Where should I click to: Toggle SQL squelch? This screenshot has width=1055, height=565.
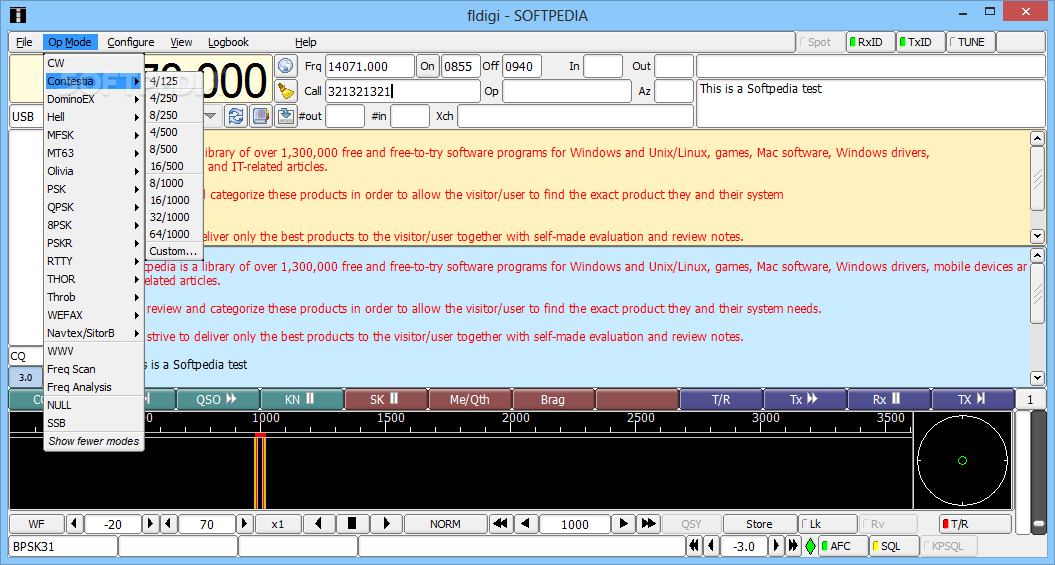pos(894,546)
